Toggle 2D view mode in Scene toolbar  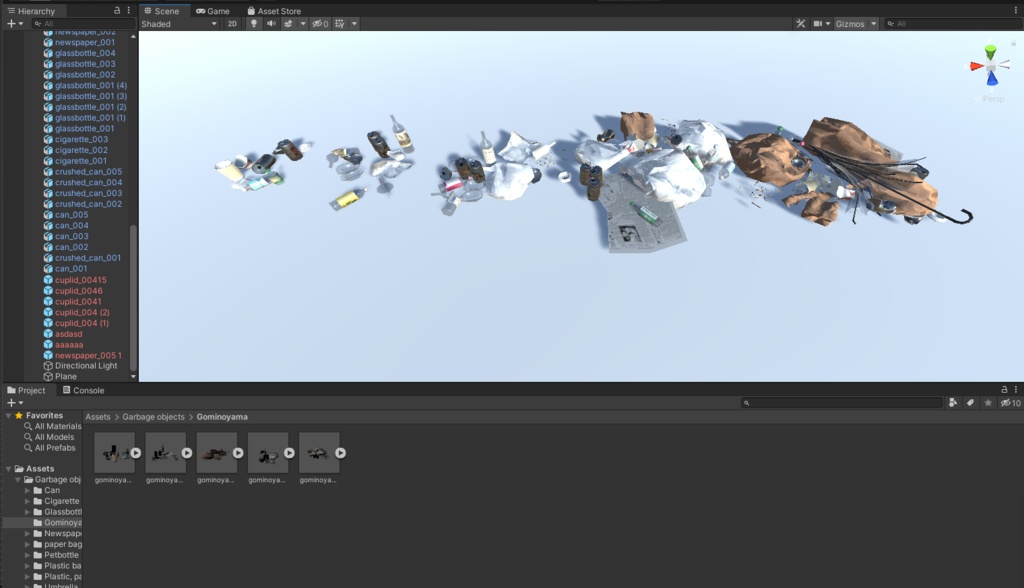click(x=233, y=23)
